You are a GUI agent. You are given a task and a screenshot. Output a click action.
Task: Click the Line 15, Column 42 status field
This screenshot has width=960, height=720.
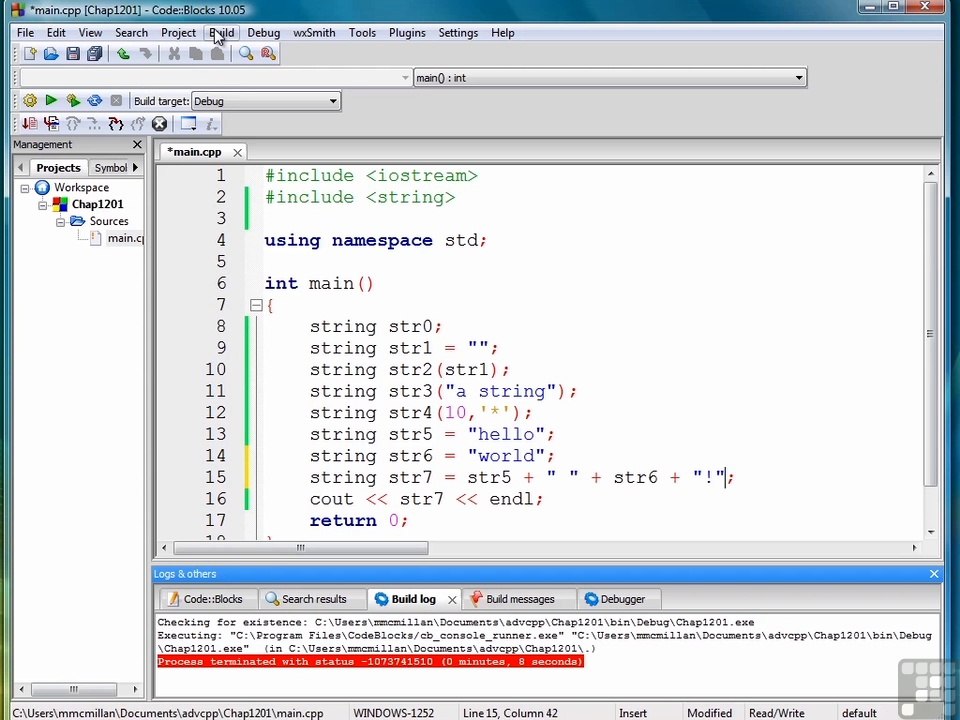[x=510, y=713]
